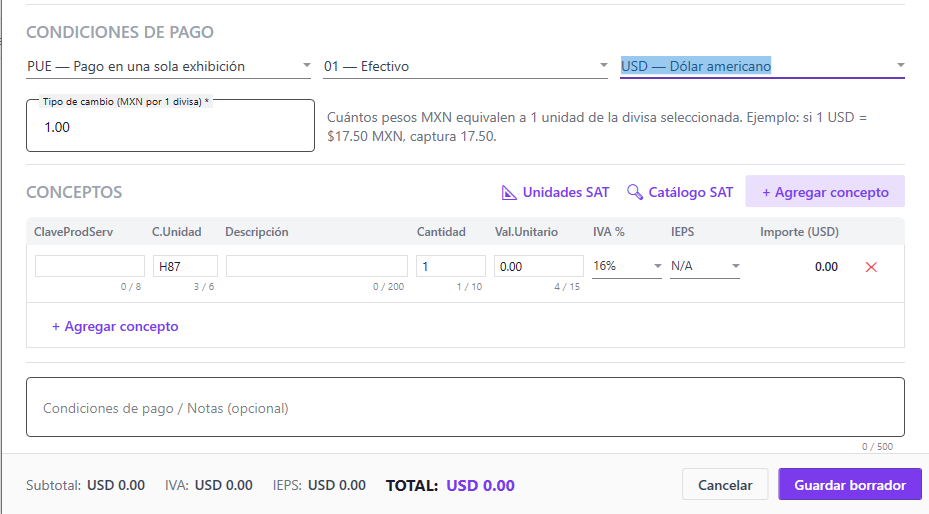The height and width of the screenshot is (514, 929).
Task: Delete the concept row with red X
Action: pyautogui.click(x=871, y=267)
